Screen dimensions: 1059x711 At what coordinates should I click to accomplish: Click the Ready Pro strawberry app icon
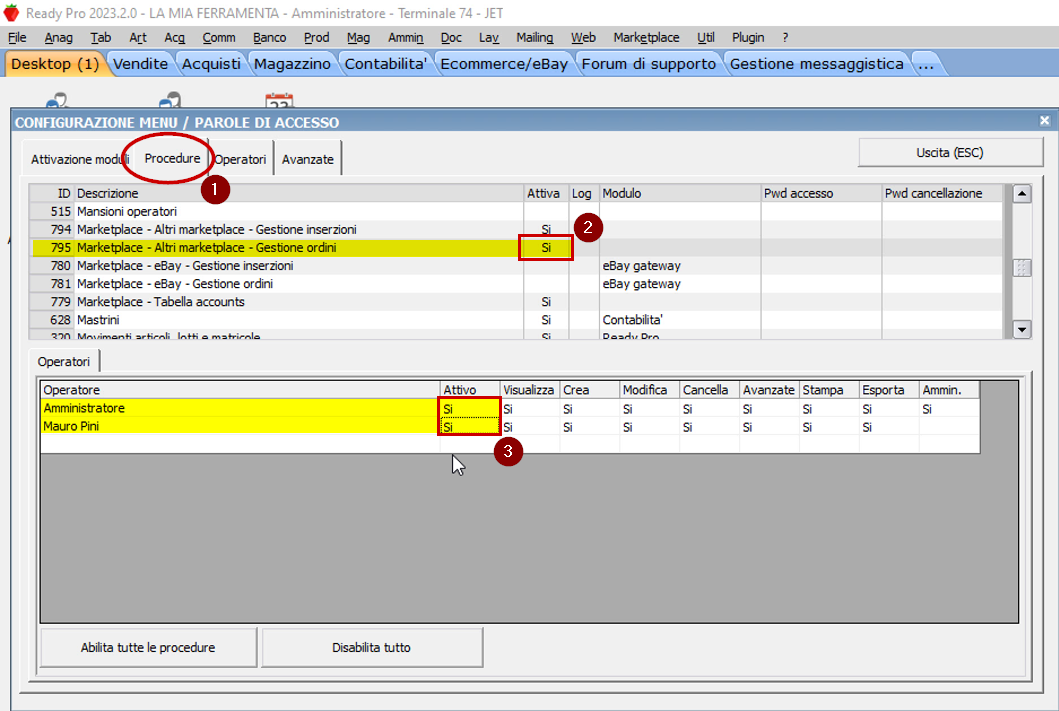point(11,13)
